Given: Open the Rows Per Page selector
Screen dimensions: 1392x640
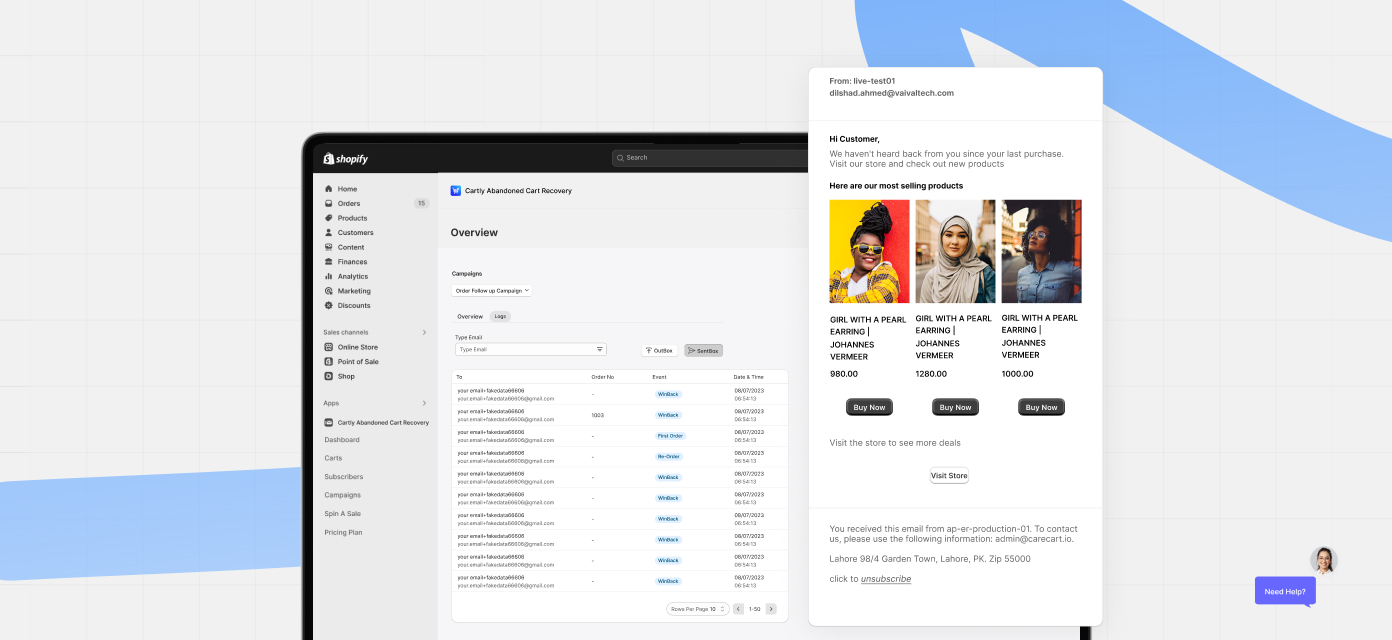Looking at the screenshot, I should coord(697,609).
